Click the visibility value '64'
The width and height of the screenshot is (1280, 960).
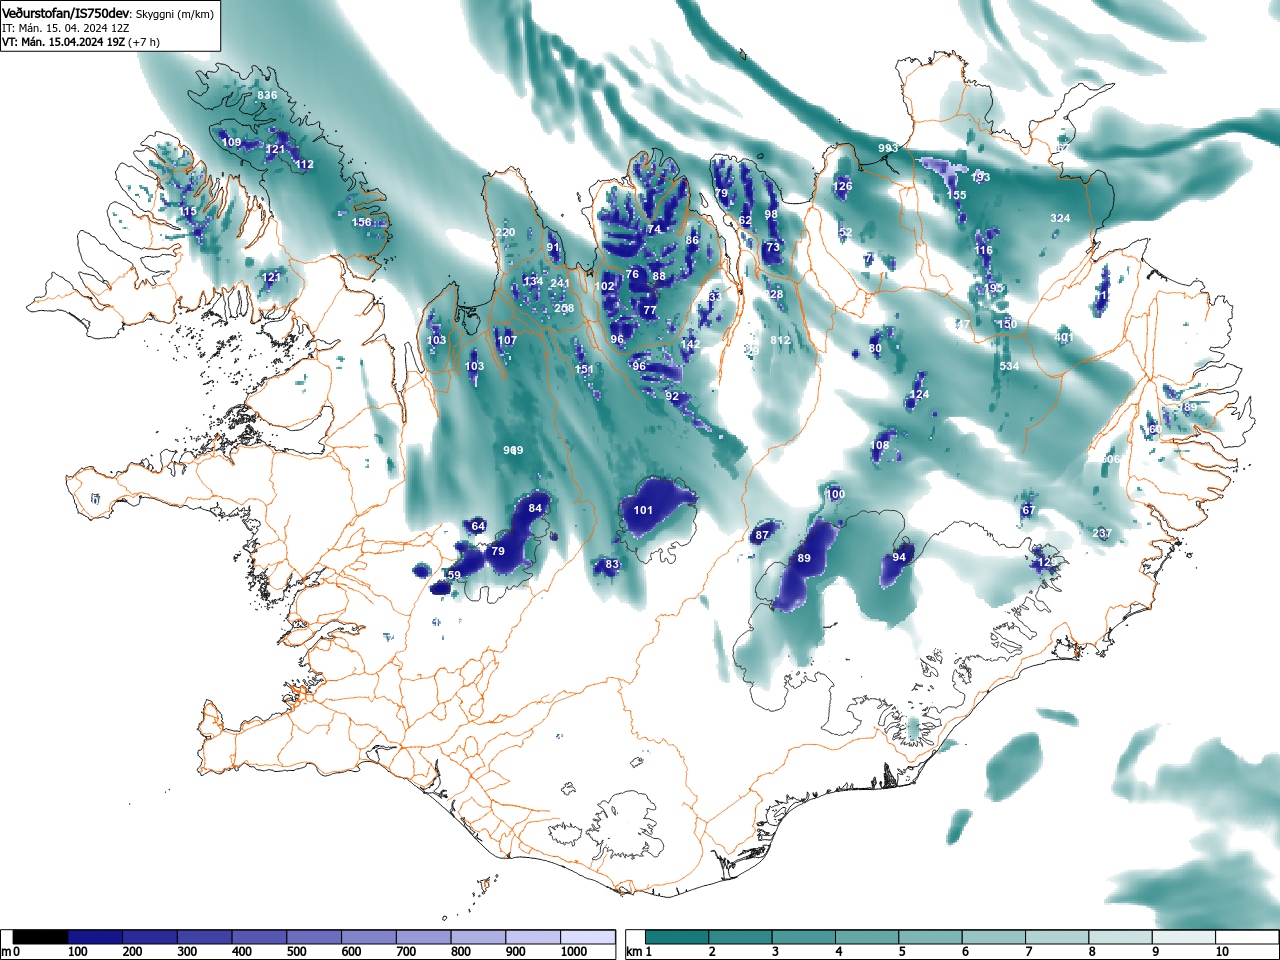[478, 527]
